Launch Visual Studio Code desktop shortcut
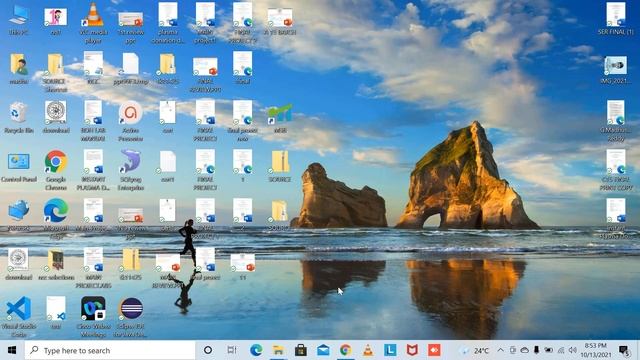 tap(19, 316)
